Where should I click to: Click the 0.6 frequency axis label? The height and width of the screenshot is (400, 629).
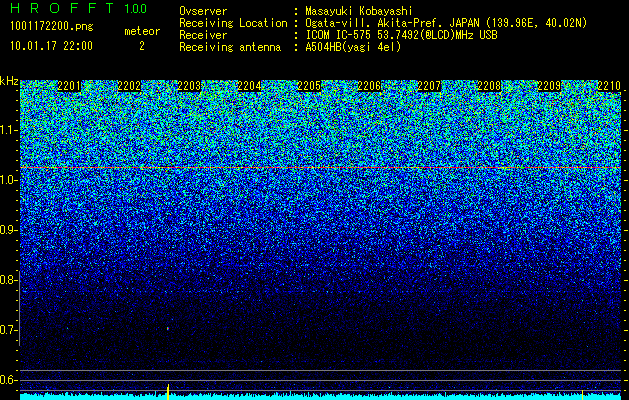(x=8, y=380)
